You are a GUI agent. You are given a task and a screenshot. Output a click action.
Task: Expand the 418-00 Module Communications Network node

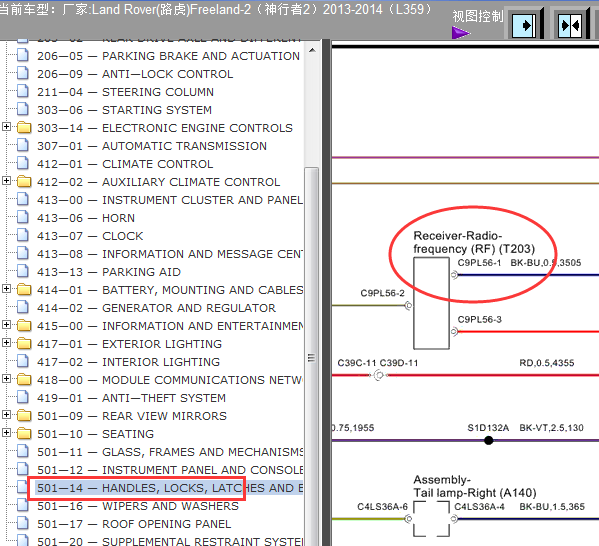click(6, 379)
